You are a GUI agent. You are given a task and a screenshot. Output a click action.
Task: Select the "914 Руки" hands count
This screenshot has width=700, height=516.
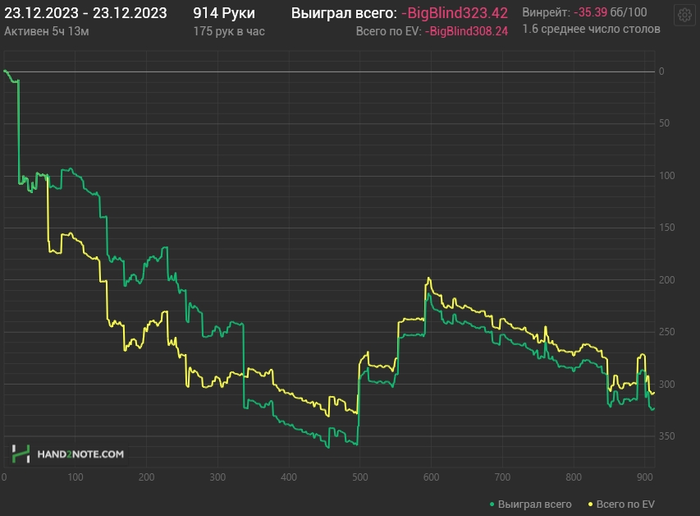coord(224,13)
